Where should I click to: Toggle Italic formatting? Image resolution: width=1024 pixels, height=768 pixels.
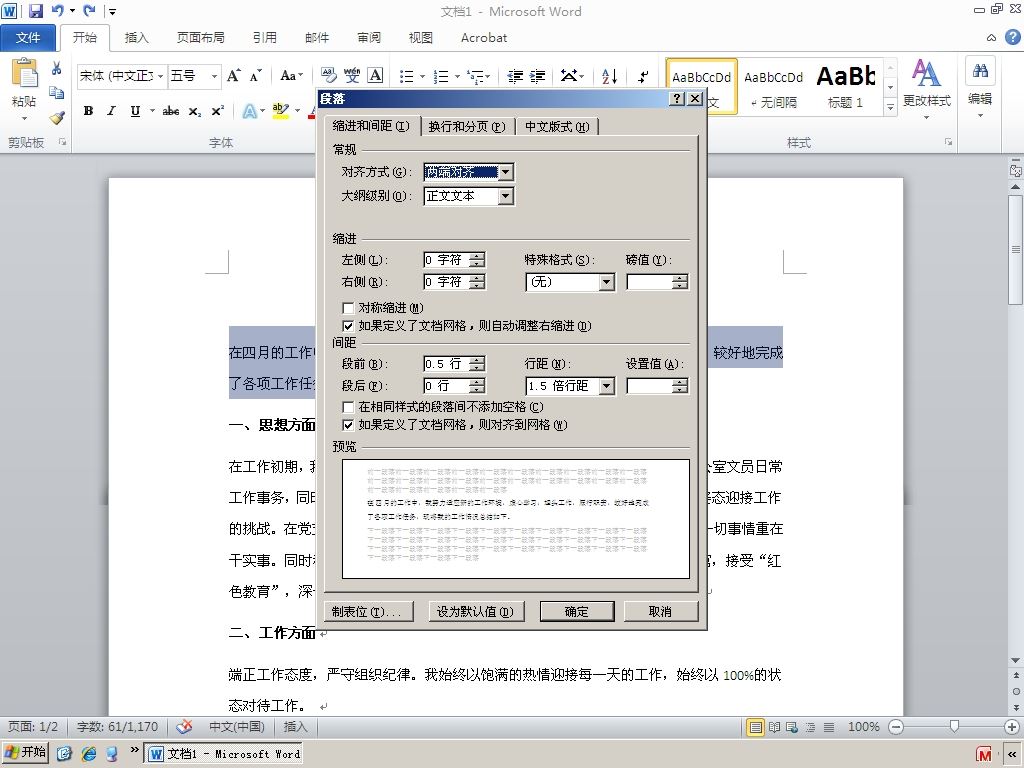coord(112,111)
